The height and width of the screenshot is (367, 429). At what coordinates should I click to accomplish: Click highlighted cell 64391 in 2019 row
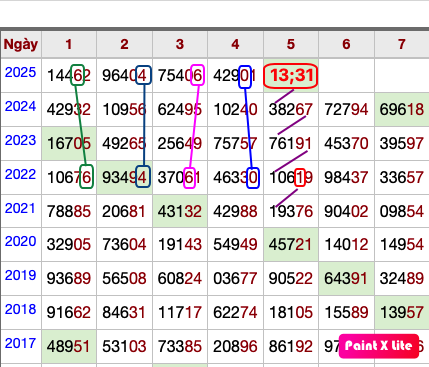click(346, 279)
